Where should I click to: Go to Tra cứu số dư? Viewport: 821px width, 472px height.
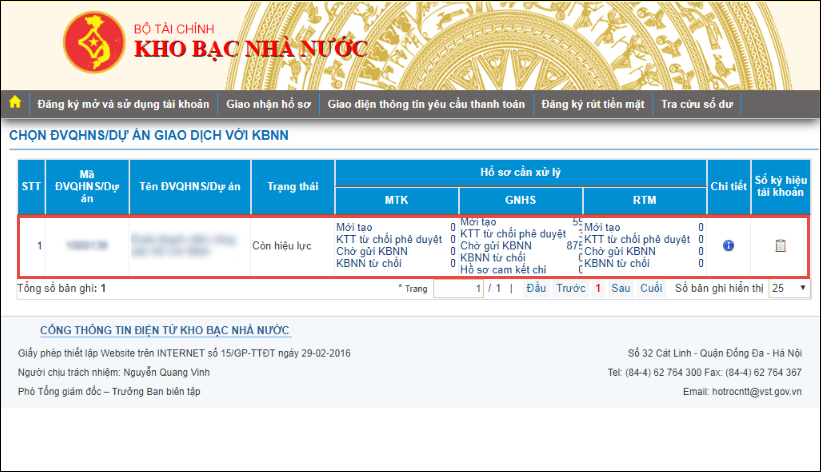697,103
